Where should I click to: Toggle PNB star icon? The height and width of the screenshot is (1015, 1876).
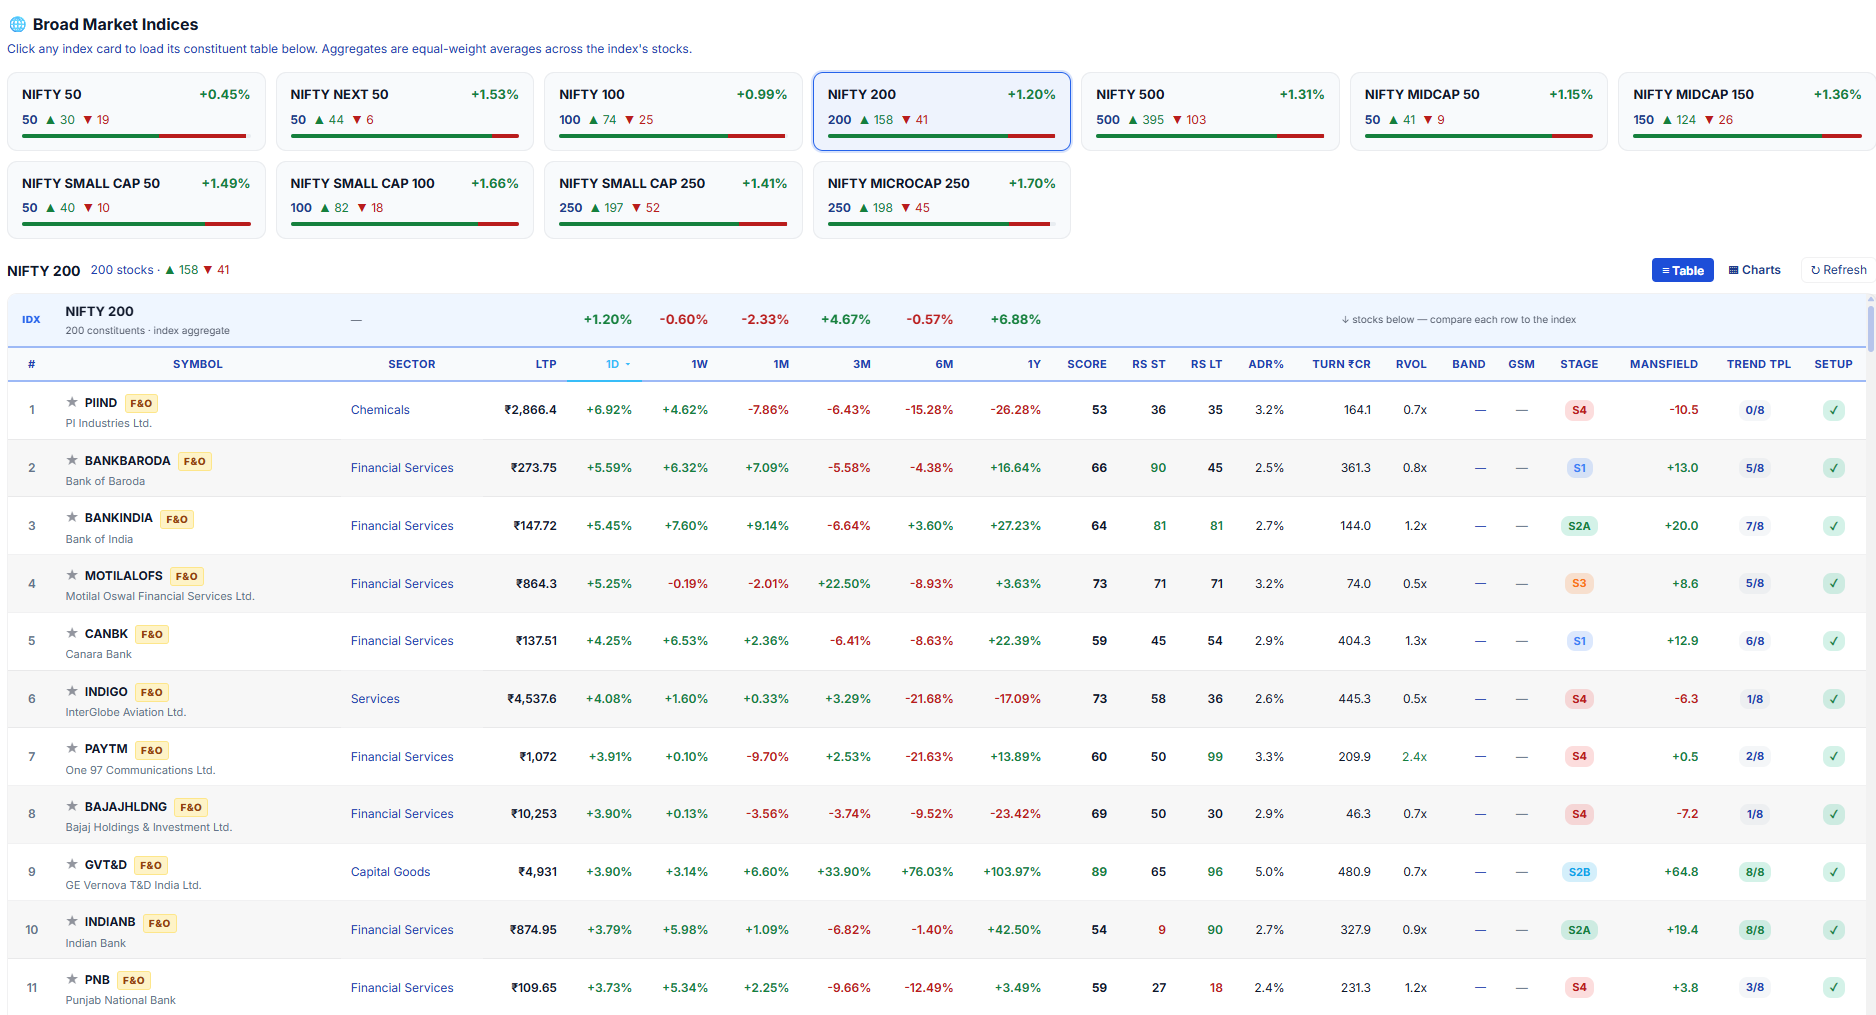[x=72, y=979]
